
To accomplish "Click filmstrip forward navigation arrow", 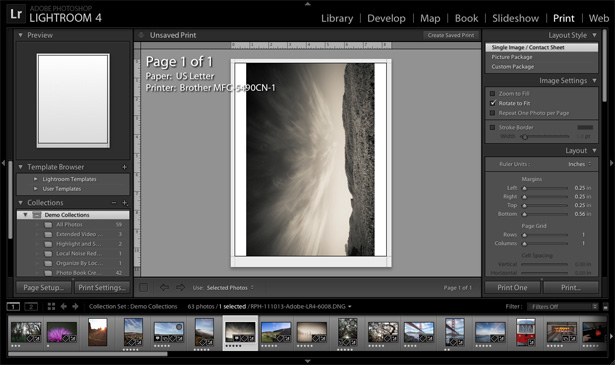I will pyautogui.click(x=75, y=307).
